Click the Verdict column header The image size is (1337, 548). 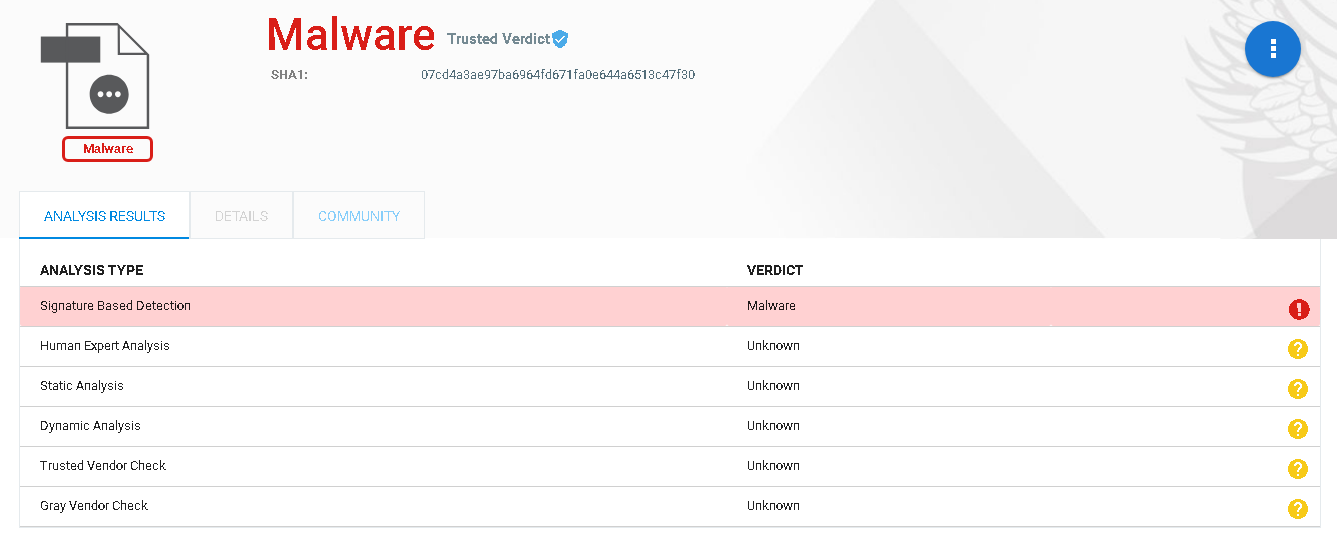coord(775,271)
